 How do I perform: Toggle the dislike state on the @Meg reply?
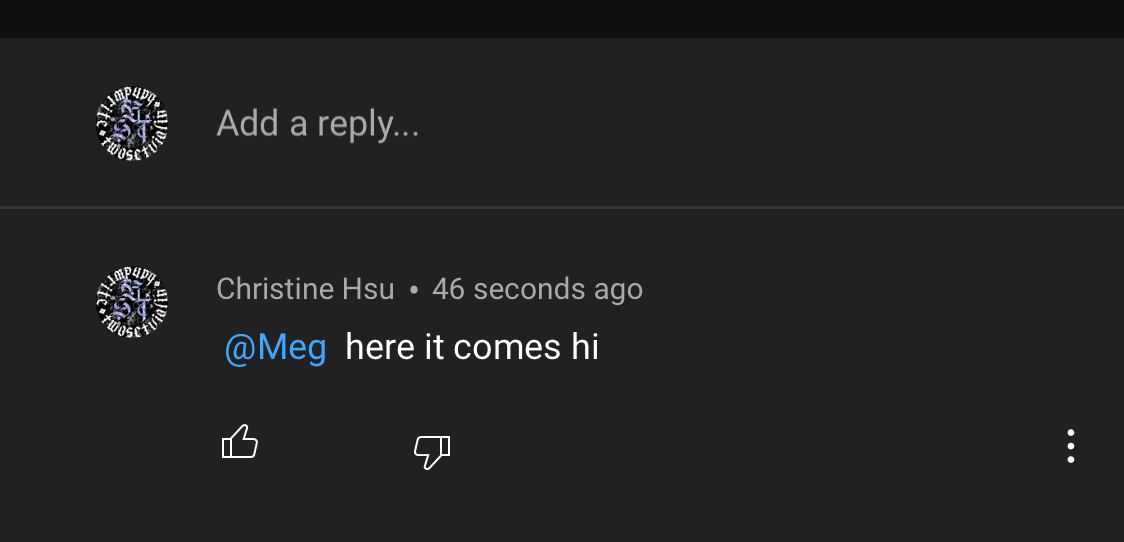point(432,452)
